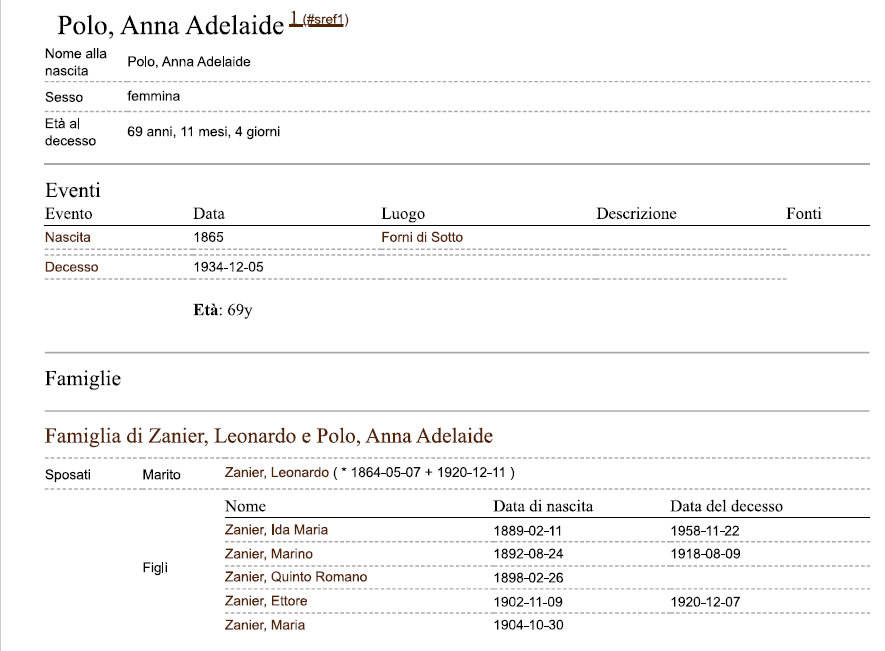Select Ida Maria's death date 1958-11-22
The height and width of the screenshot is (651, 885).
click(x=705, y=531)
